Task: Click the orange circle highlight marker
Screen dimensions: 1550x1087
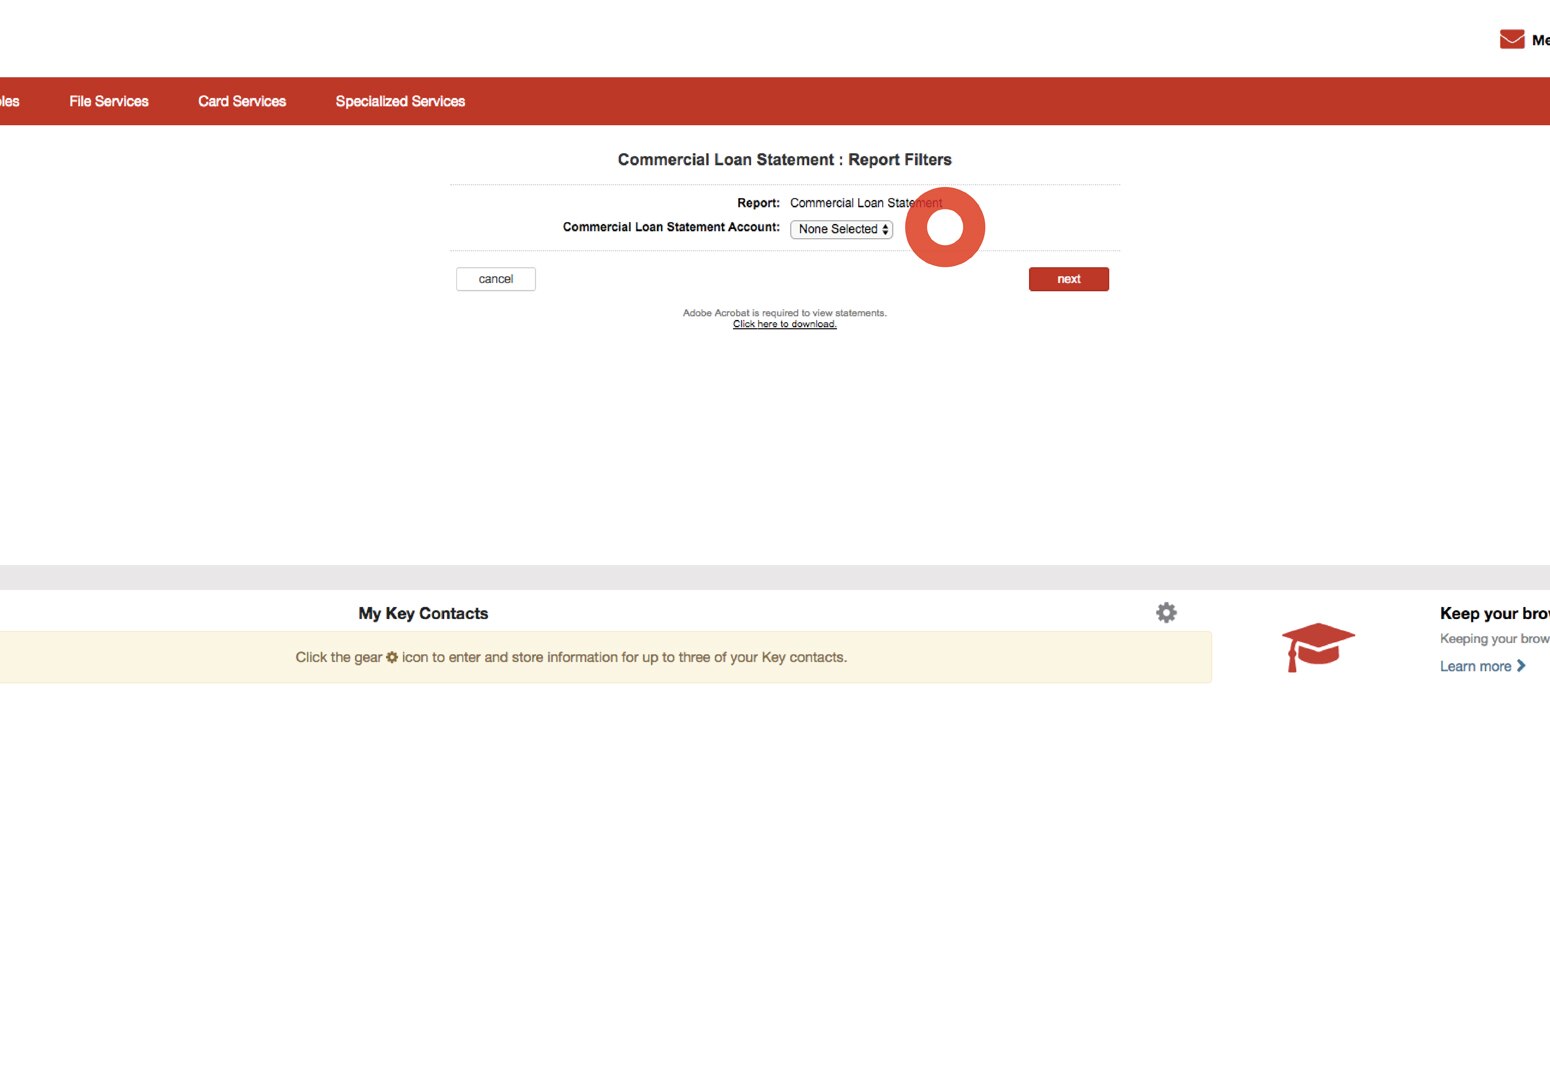Action: pyautogui.click(x=945, y=226)
